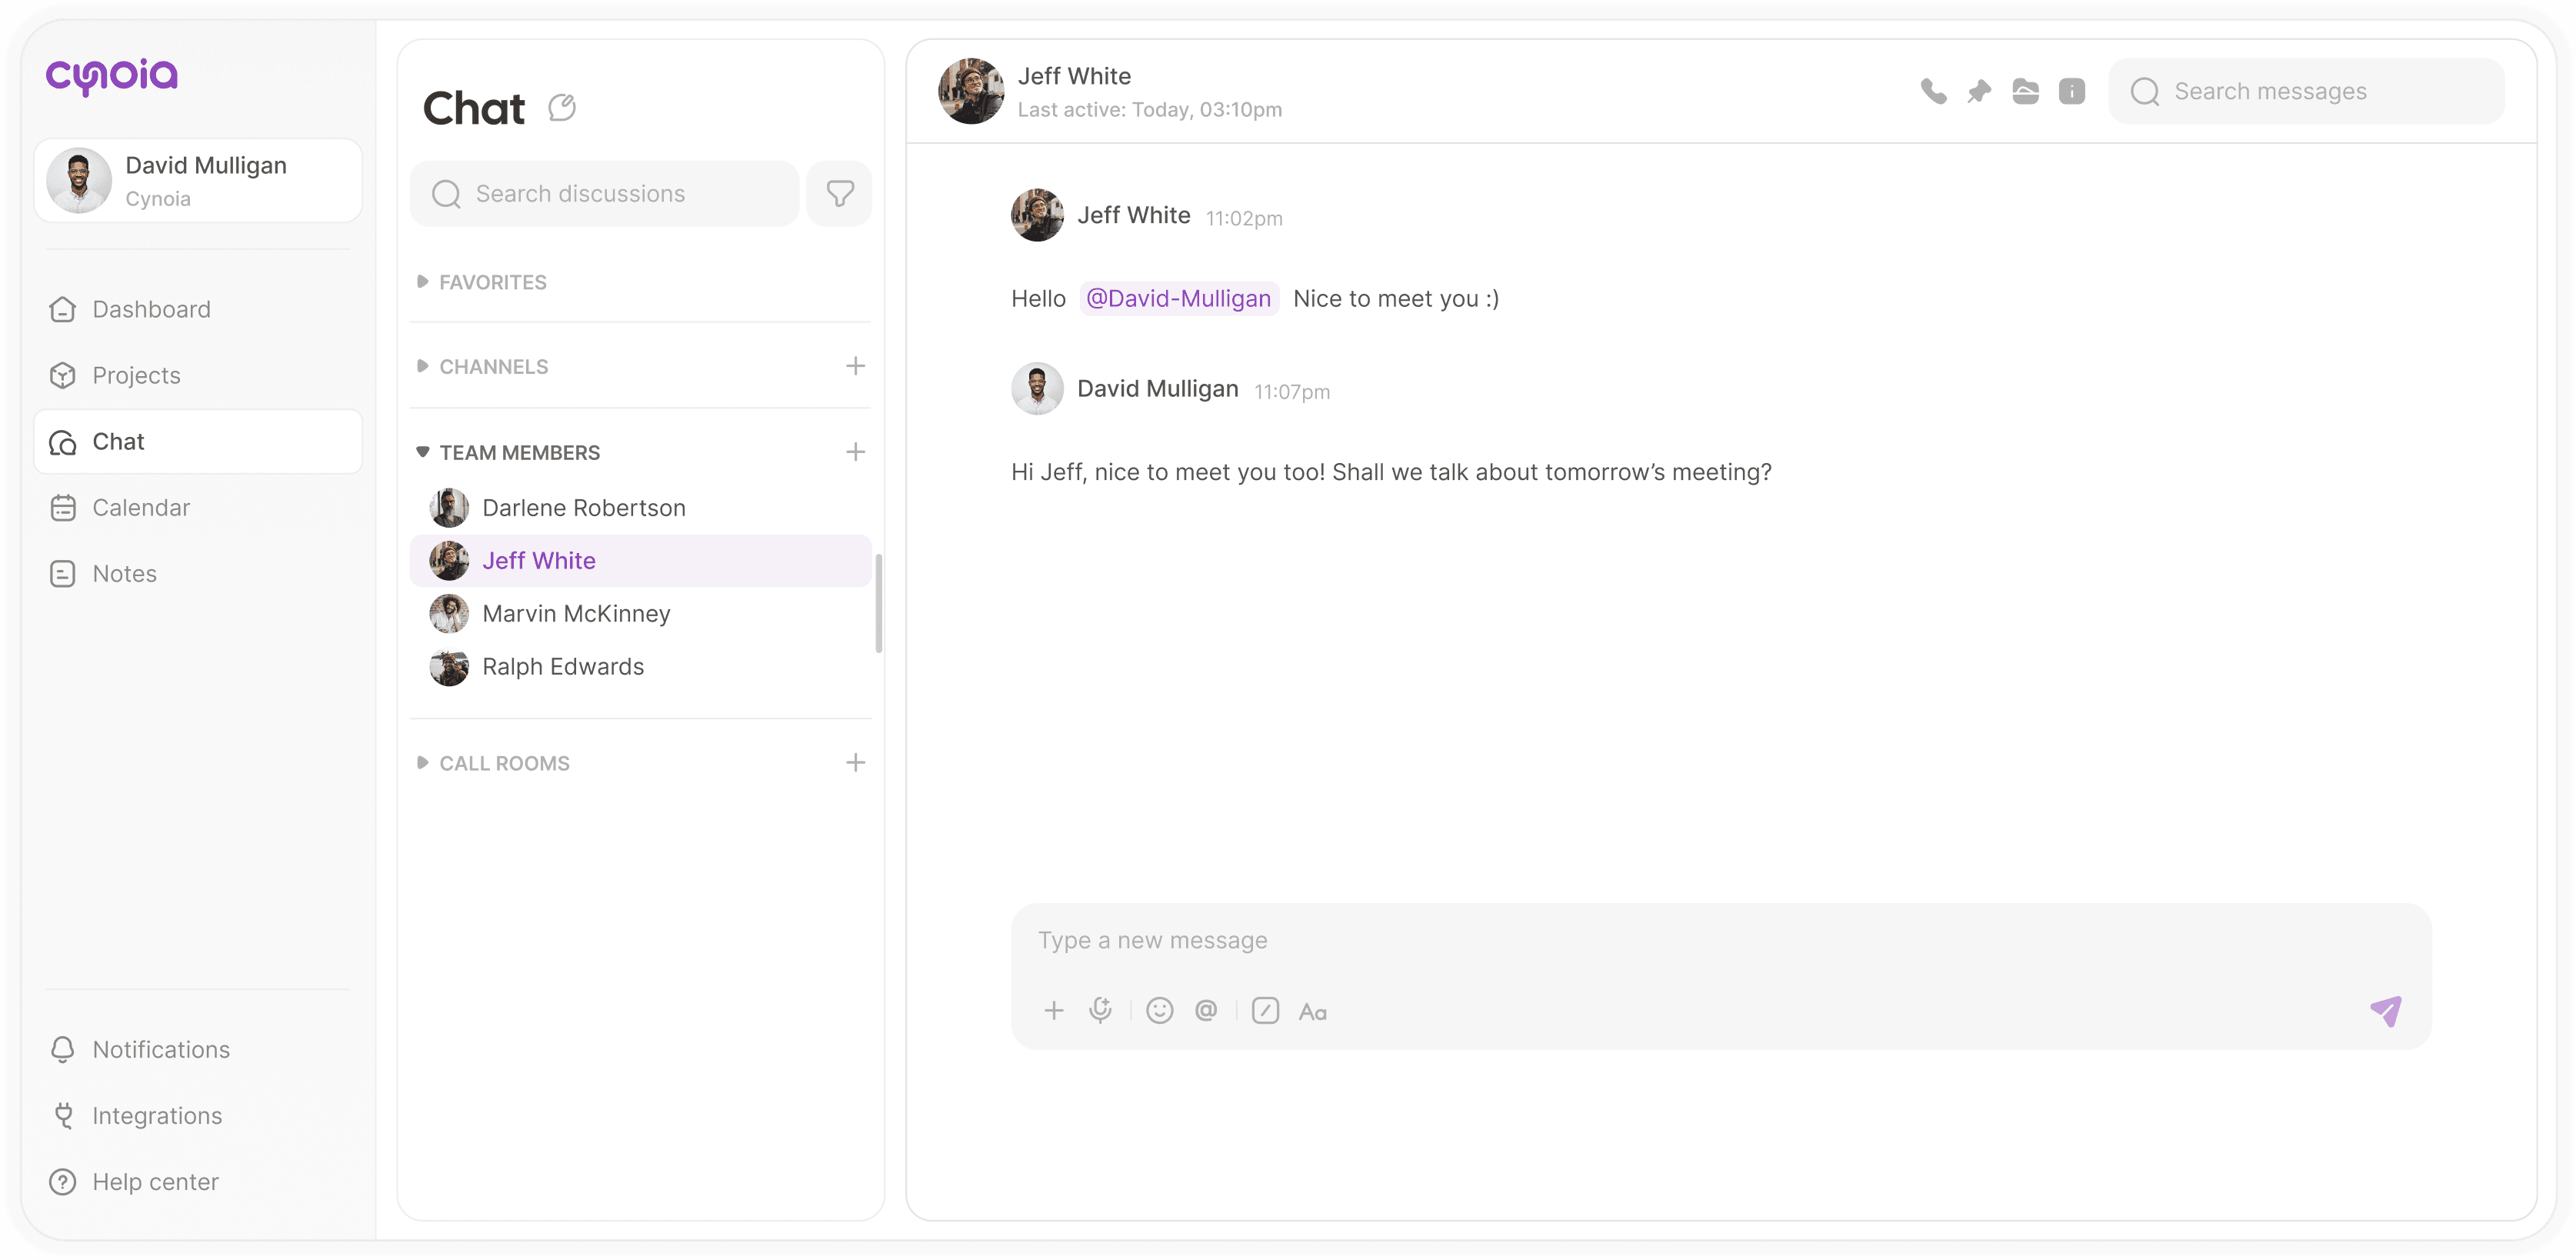Toggle text formatting options (Aa)
The image size is (2576, 1260).
pos(1312,1012)
